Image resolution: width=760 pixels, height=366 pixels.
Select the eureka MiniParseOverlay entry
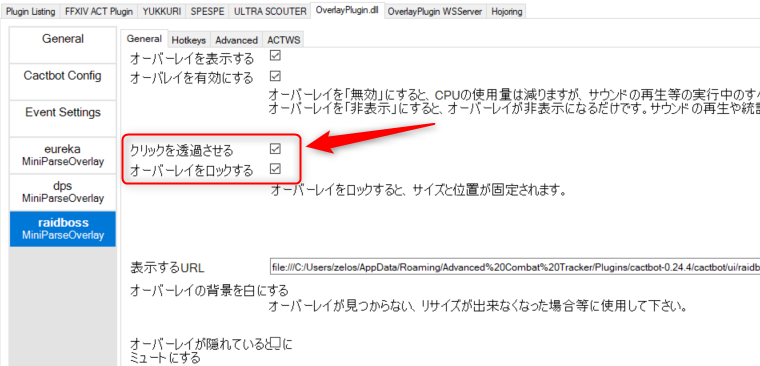click(63, 155)
